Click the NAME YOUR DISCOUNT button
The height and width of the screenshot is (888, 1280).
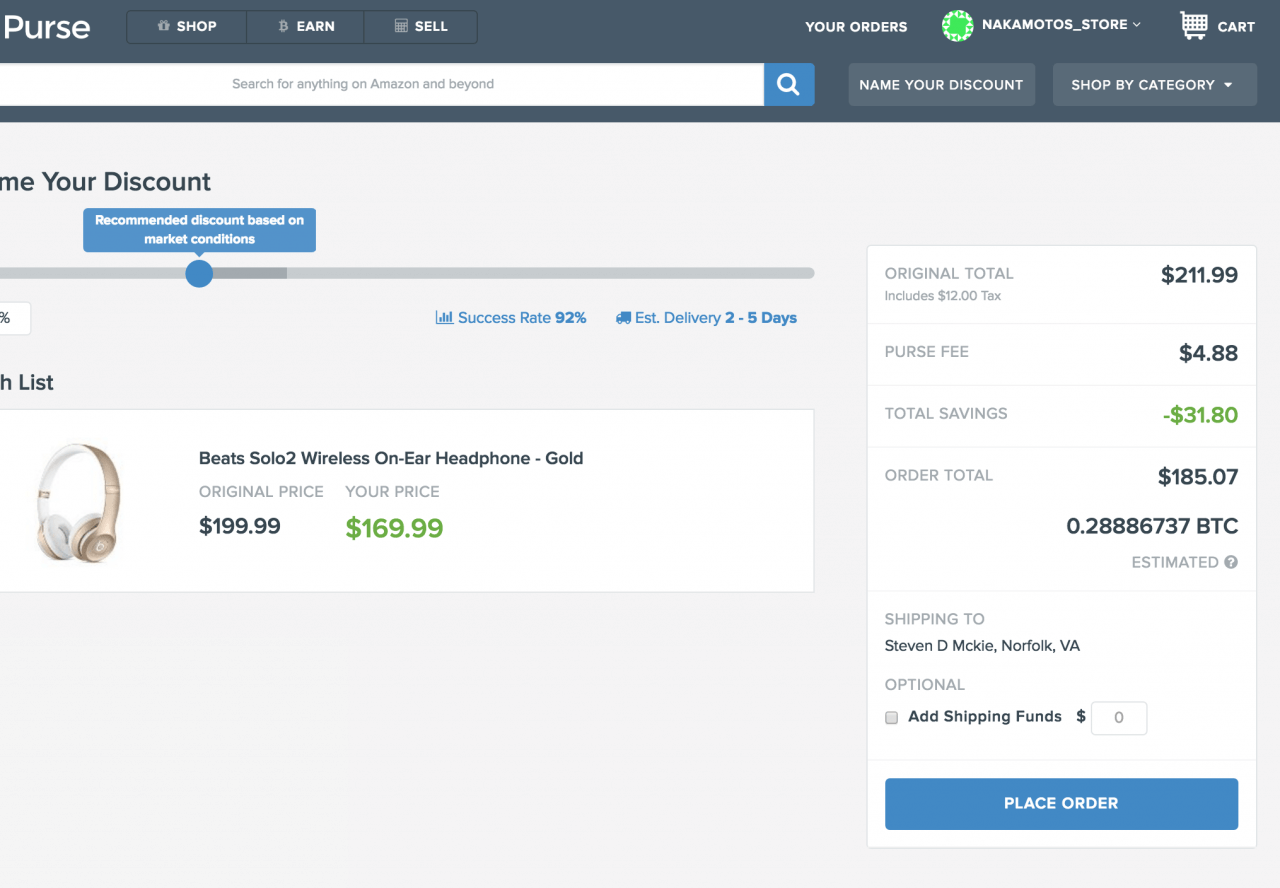(x=941, y=85)
